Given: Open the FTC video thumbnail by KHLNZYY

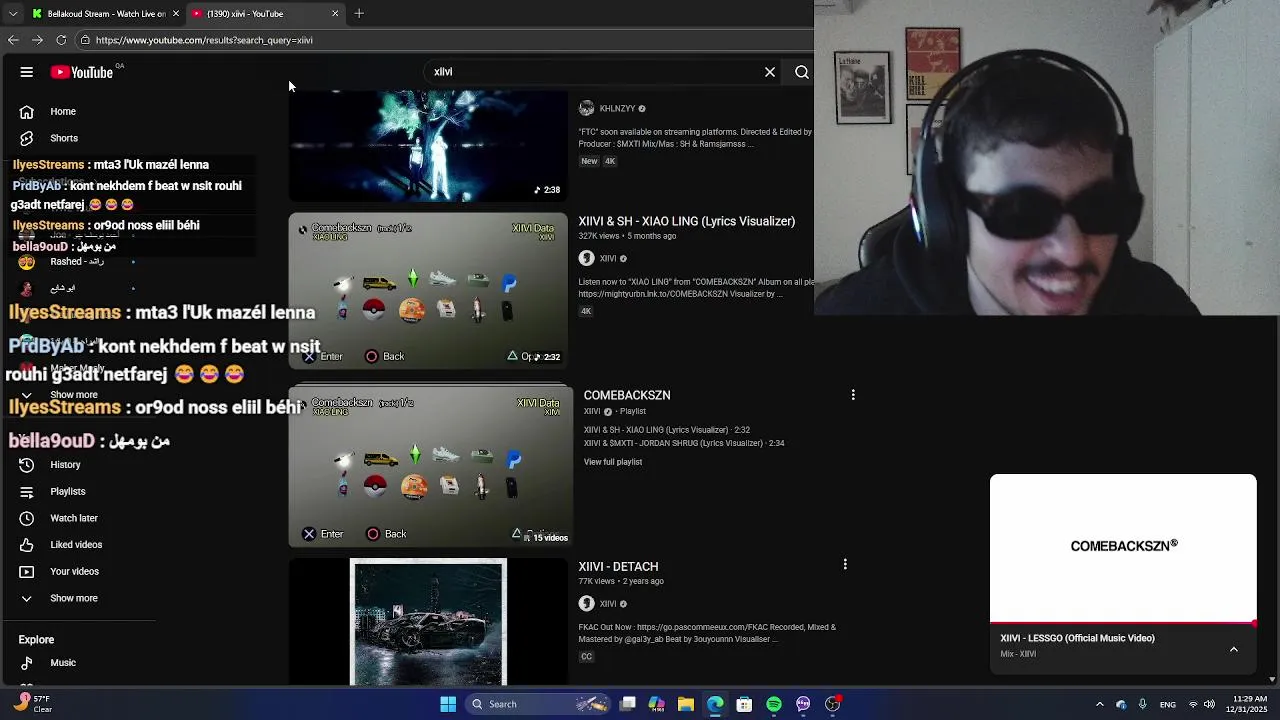Looking at the screenshot, I should click(x=428, y=146).
